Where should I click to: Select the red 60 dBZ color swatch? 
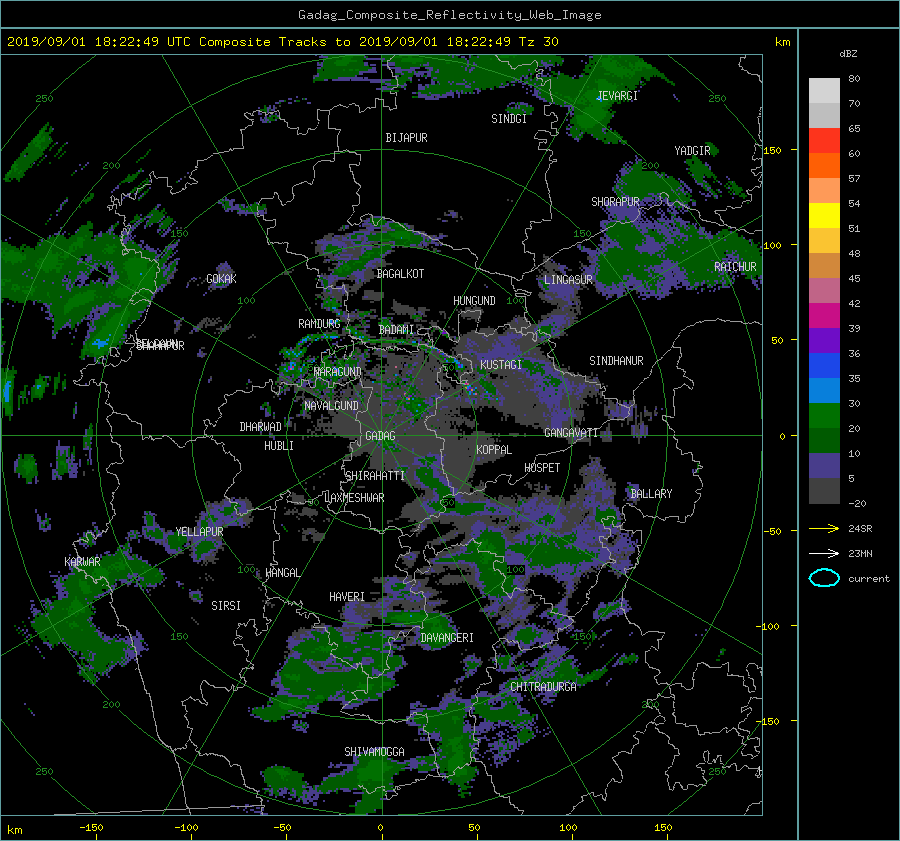[824, 141]
